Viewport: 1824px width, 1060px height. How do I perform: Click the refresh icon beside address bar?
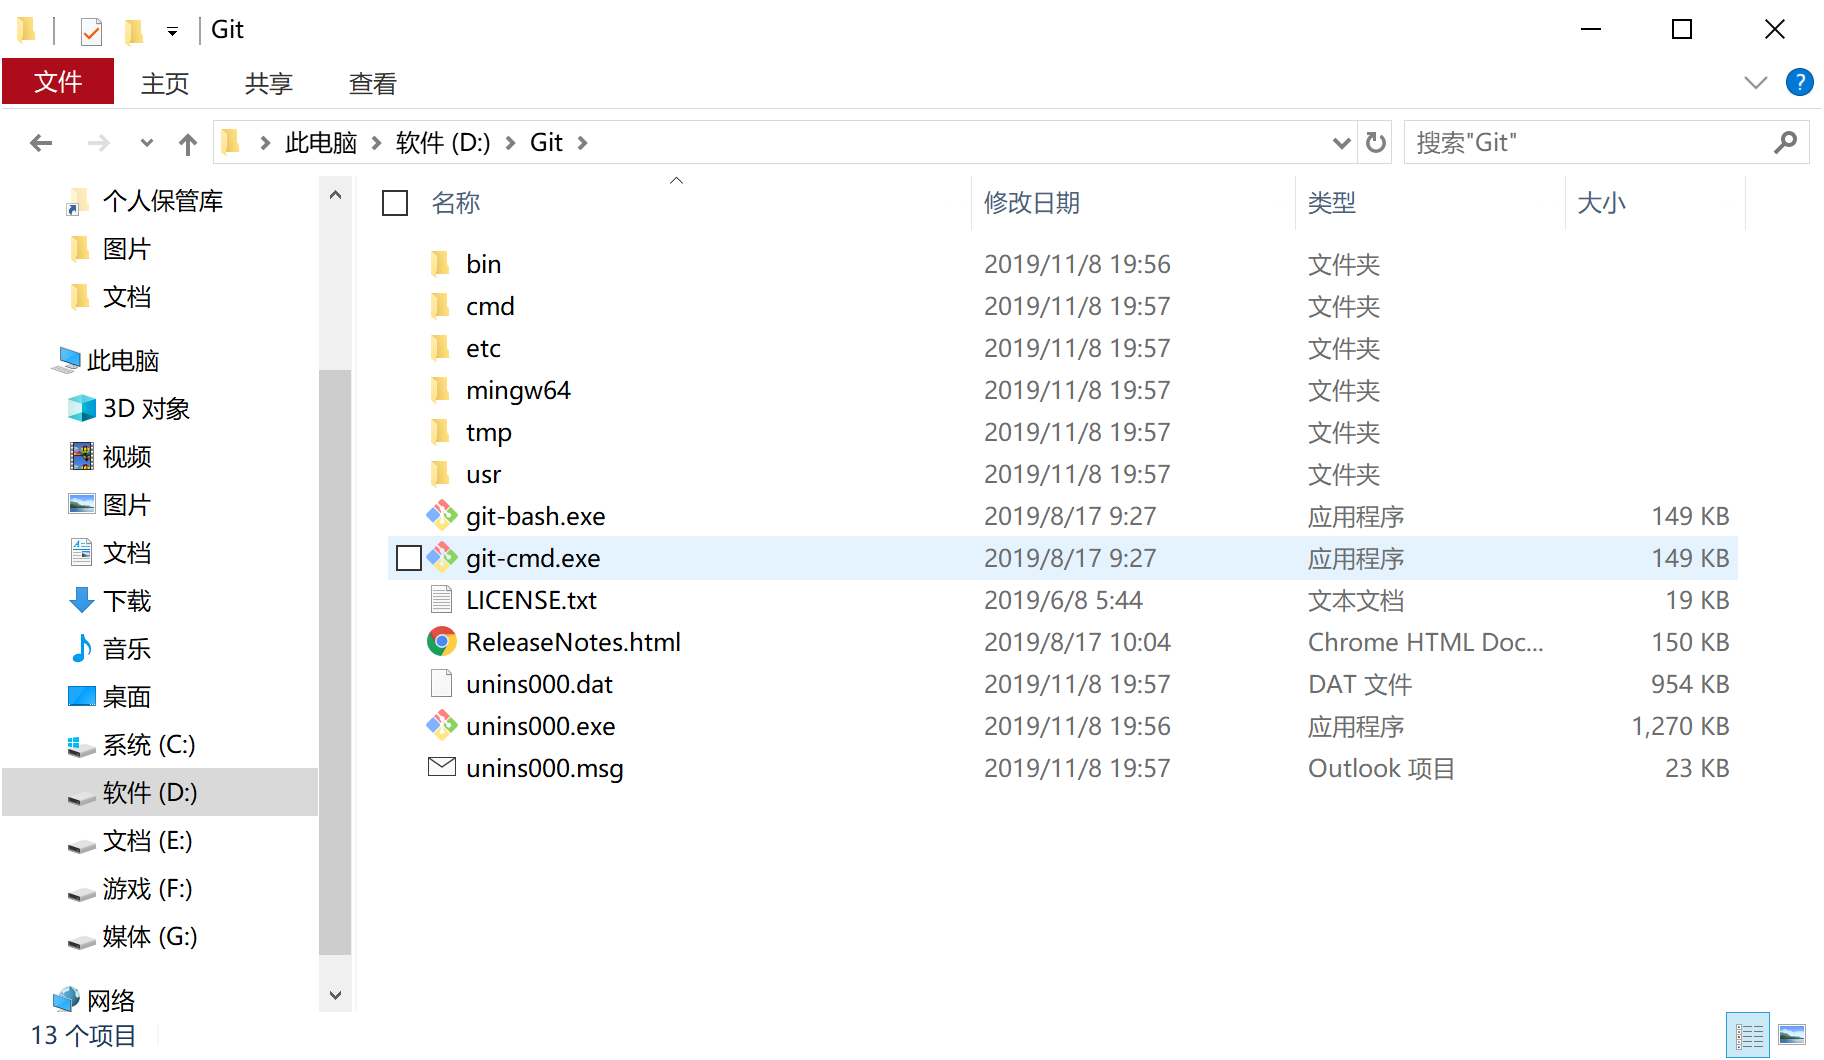tap(1376, 143)
